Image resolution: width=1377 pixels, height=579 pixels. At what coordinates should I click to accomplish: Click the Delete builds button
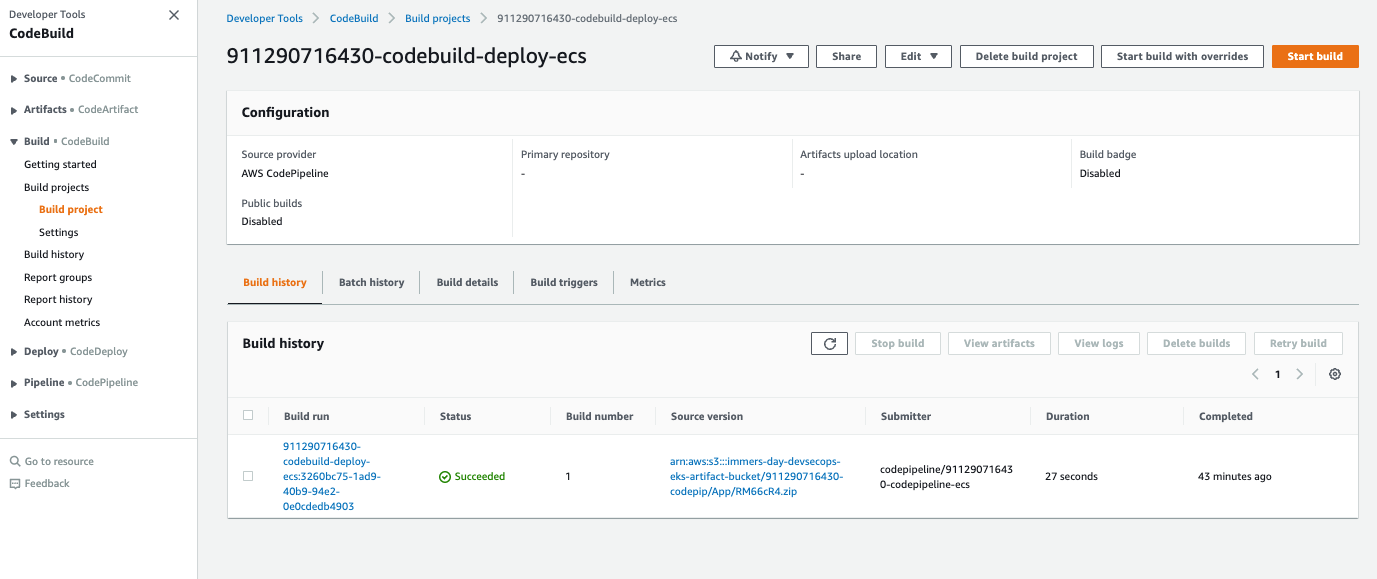[1196, 343]
